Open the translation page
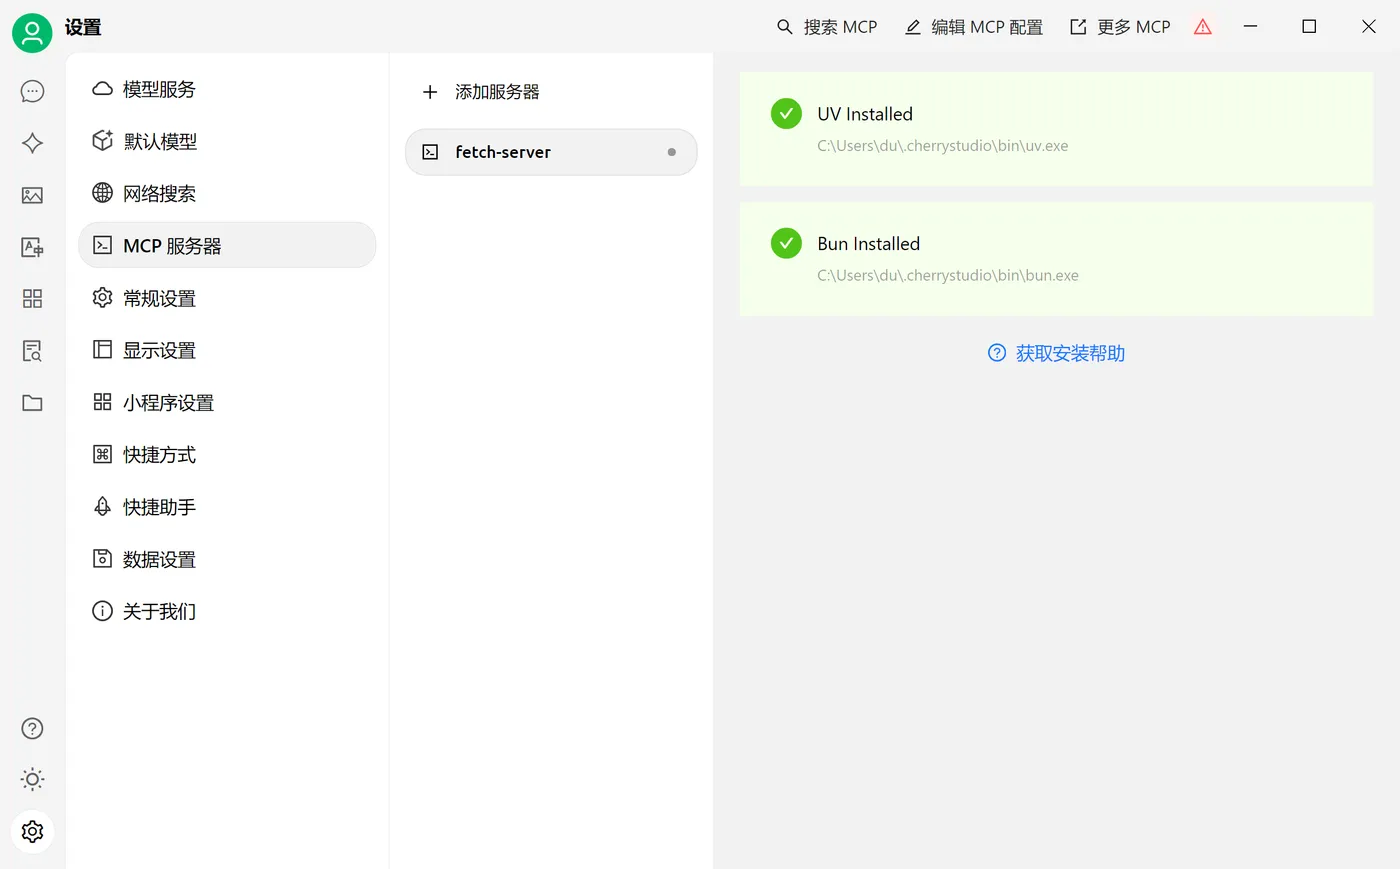This screenshot has height=869, width=1400. click(31, 247)
